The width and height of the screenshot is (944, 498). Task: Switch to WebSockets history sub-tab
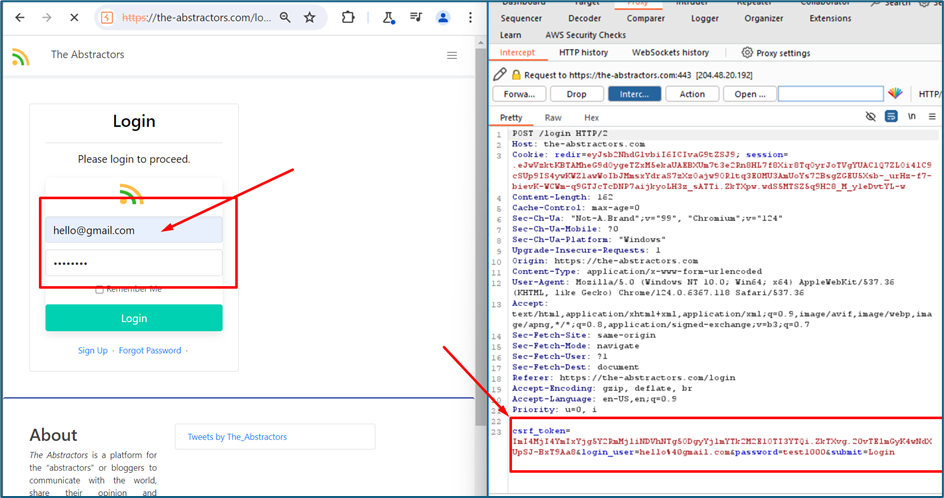670,52
